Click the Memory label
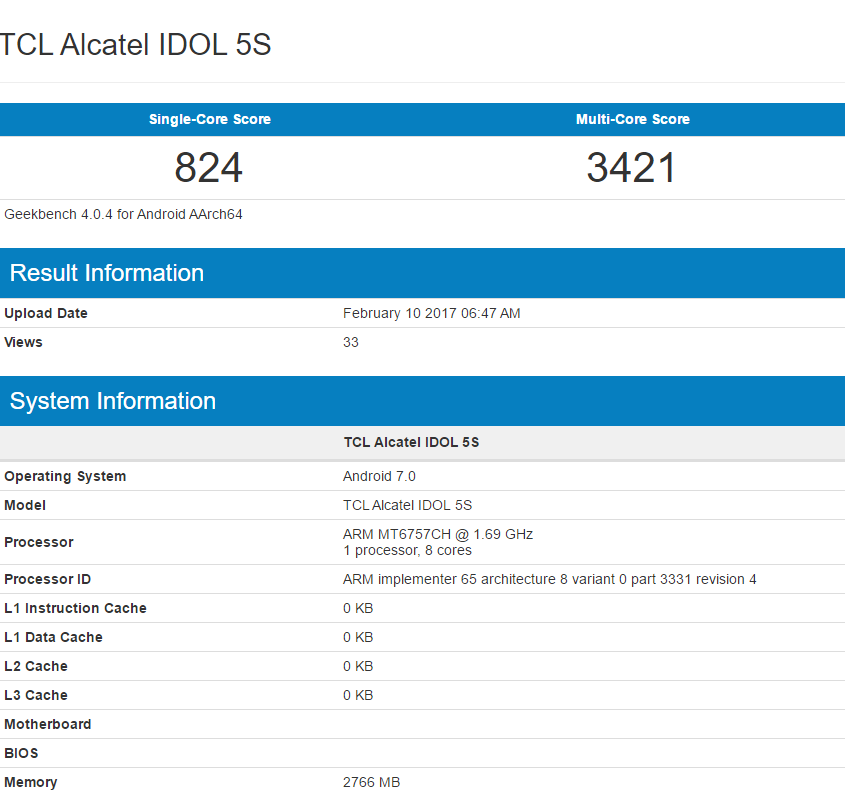The height and width of the screenshot is (796, 845). click(x=31, y=783)
